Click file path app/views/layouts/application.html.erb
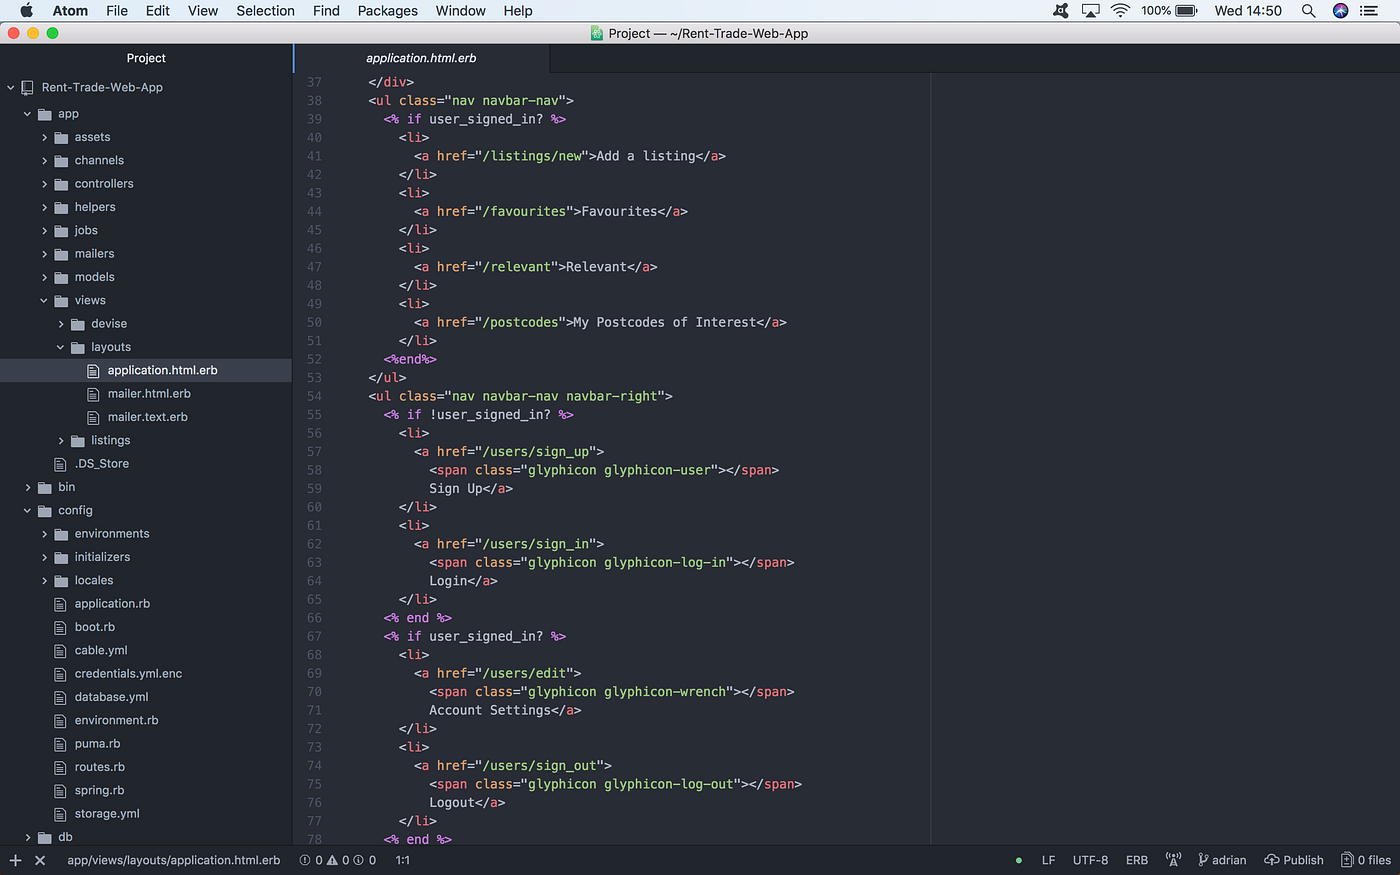 pyautogui.click(x=174, y=860)
